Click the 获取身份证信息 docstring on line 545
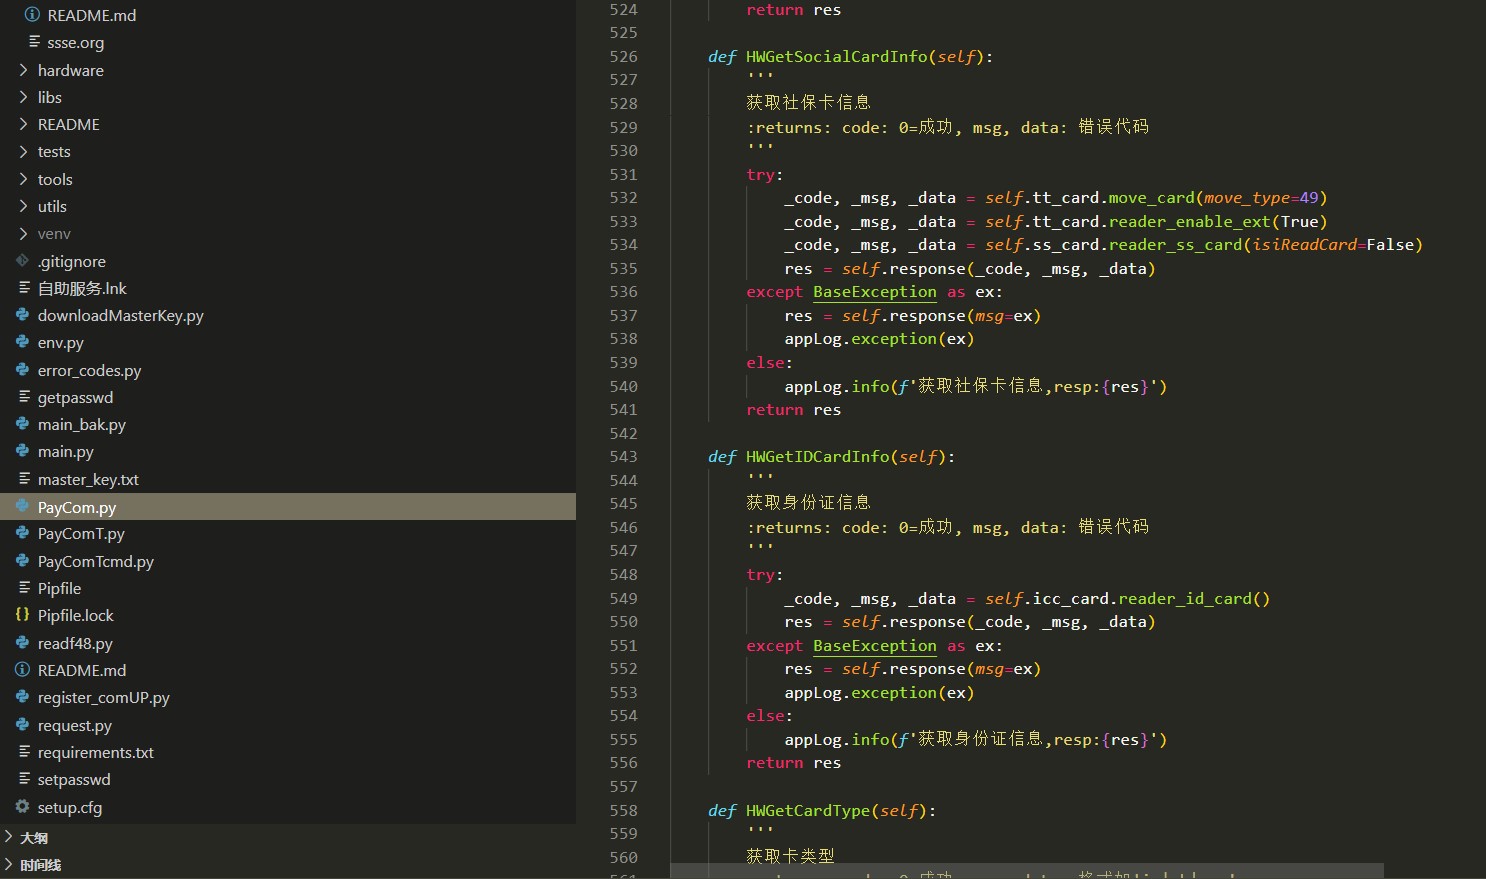The width and height of the screenshot is (1486, 879). pos(808,502)
